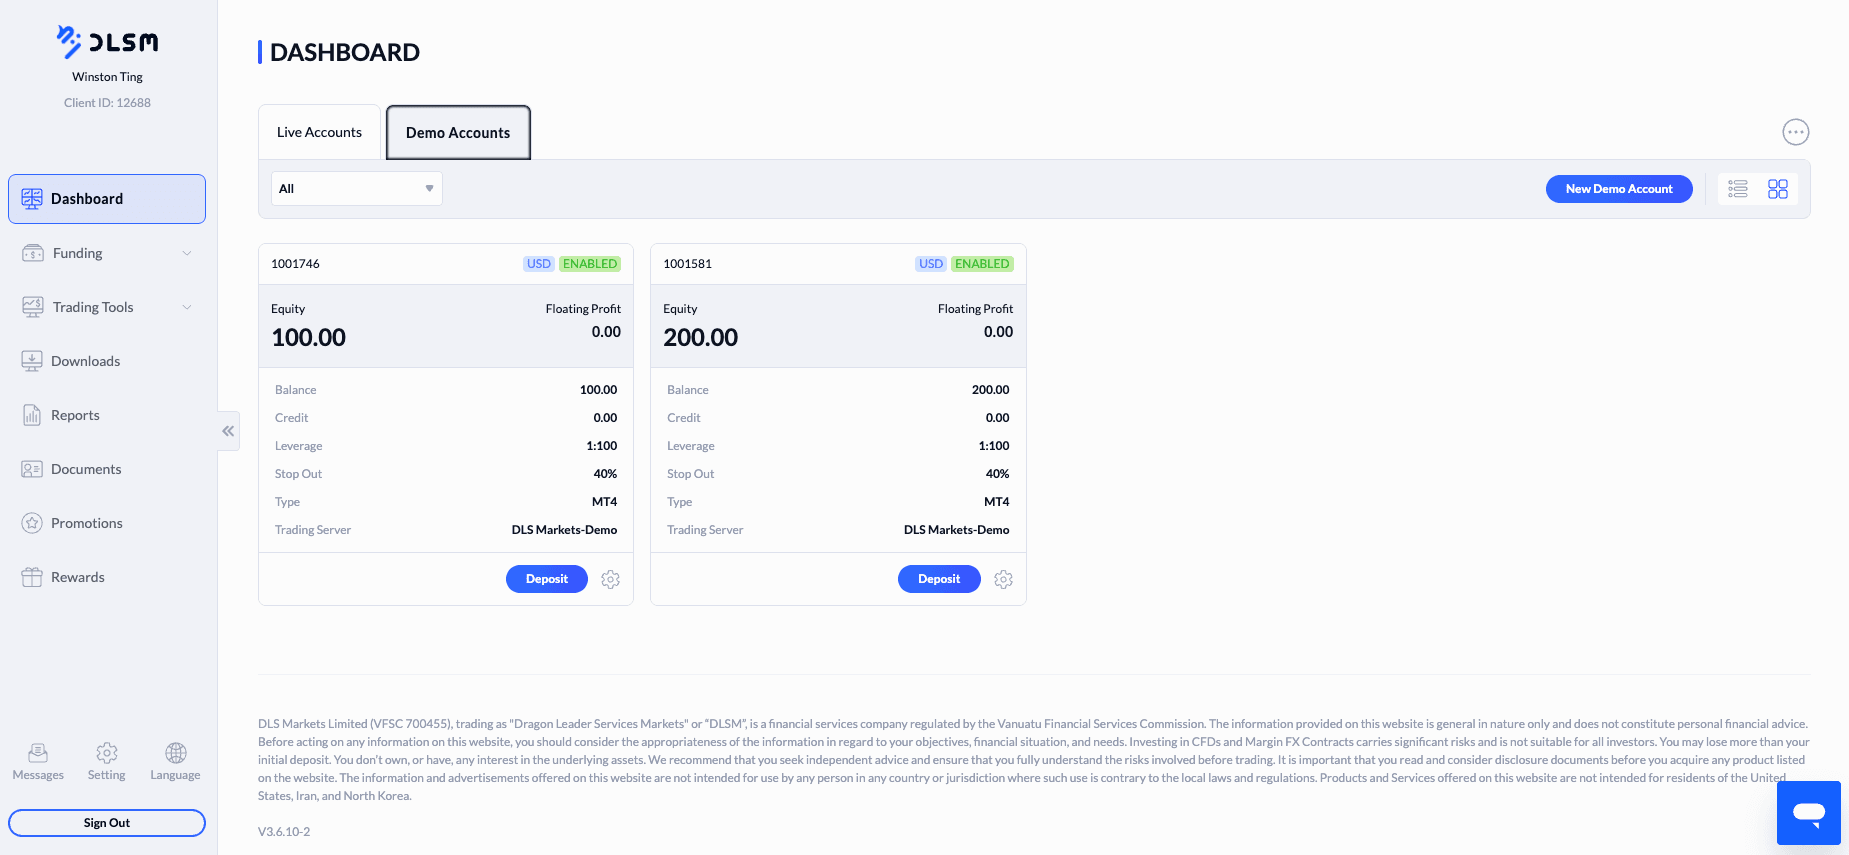Open settings gear for account 1001746

coord(611,579)
